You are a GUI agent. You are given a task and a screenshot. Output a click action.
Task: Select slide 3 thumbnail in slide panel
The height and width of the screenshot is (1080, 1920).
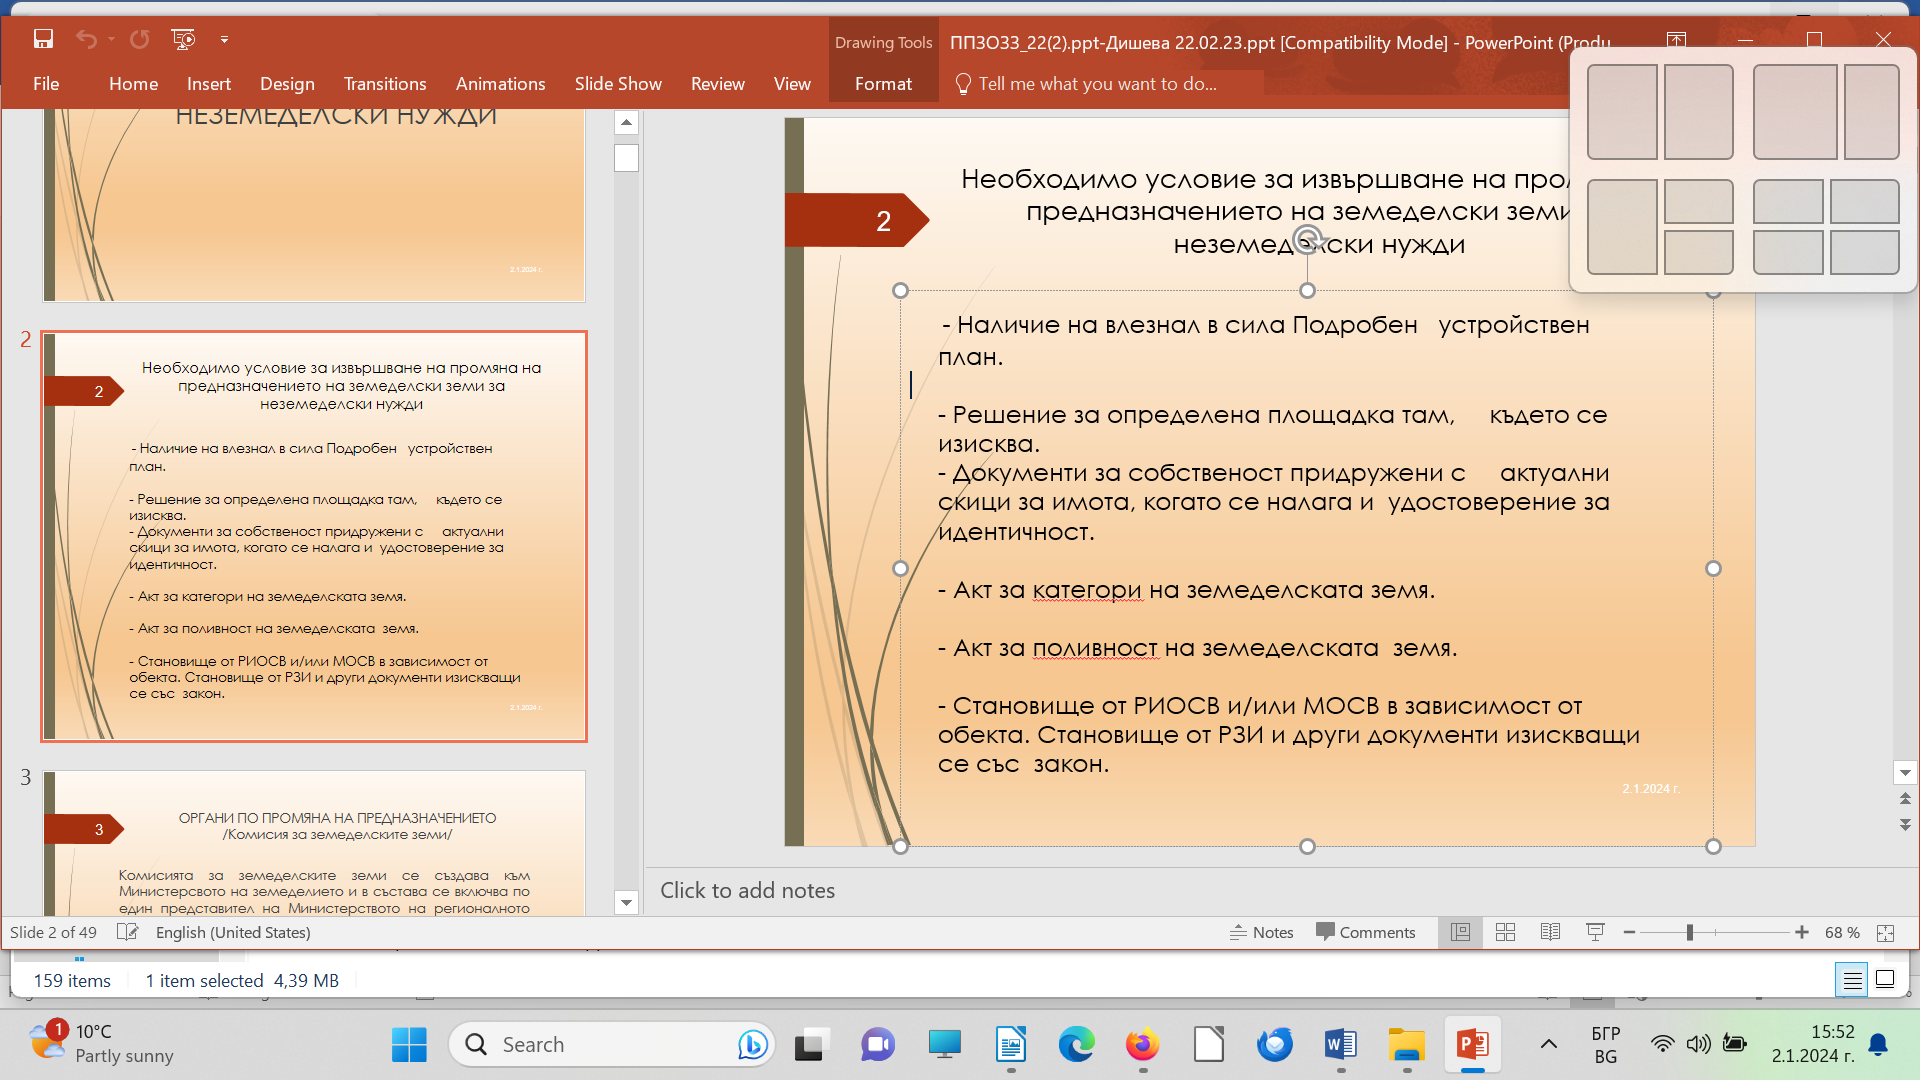click(x=314, y=842)
